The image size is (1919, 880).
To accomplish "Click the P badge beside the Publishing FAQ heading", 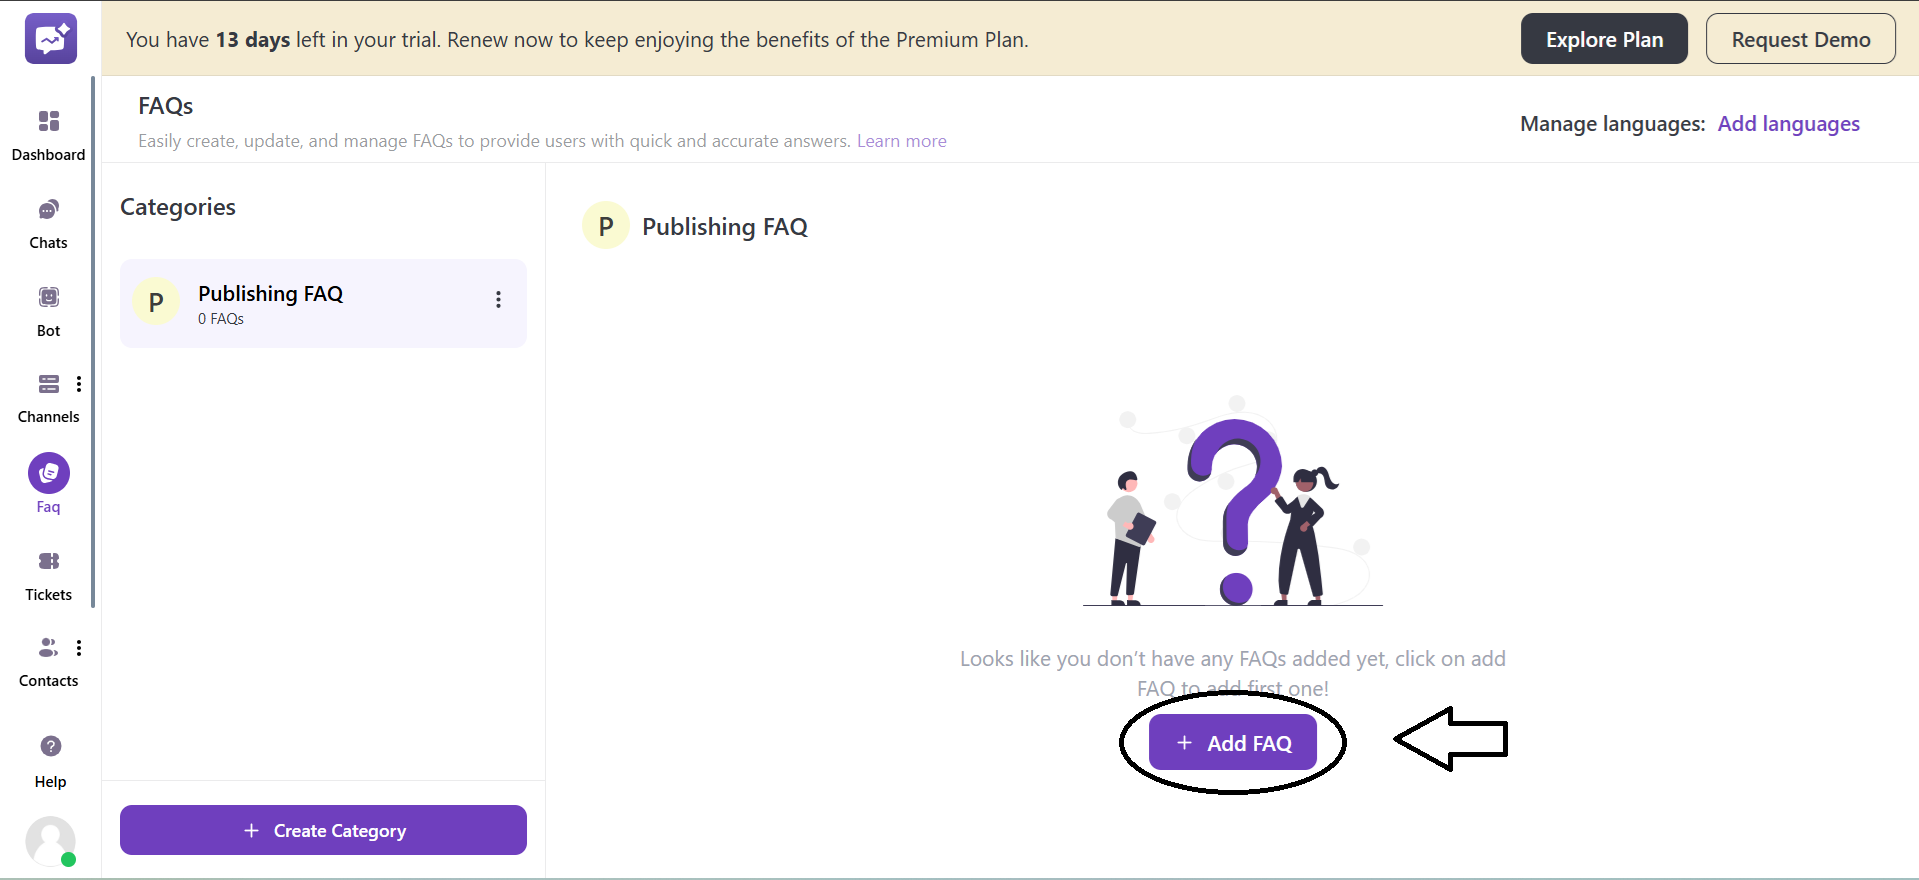I will [606, 226].
